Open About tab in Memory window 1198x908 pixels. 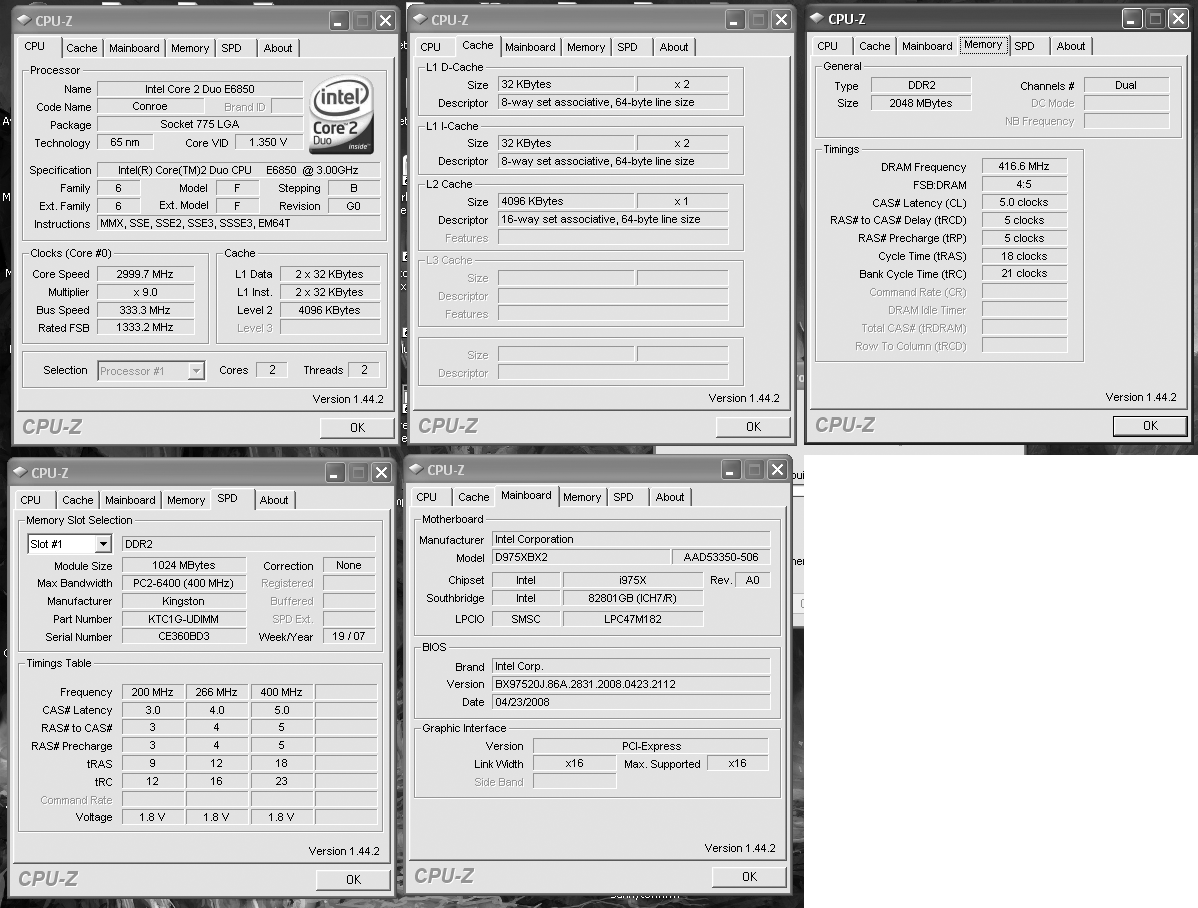point(1070,47)
